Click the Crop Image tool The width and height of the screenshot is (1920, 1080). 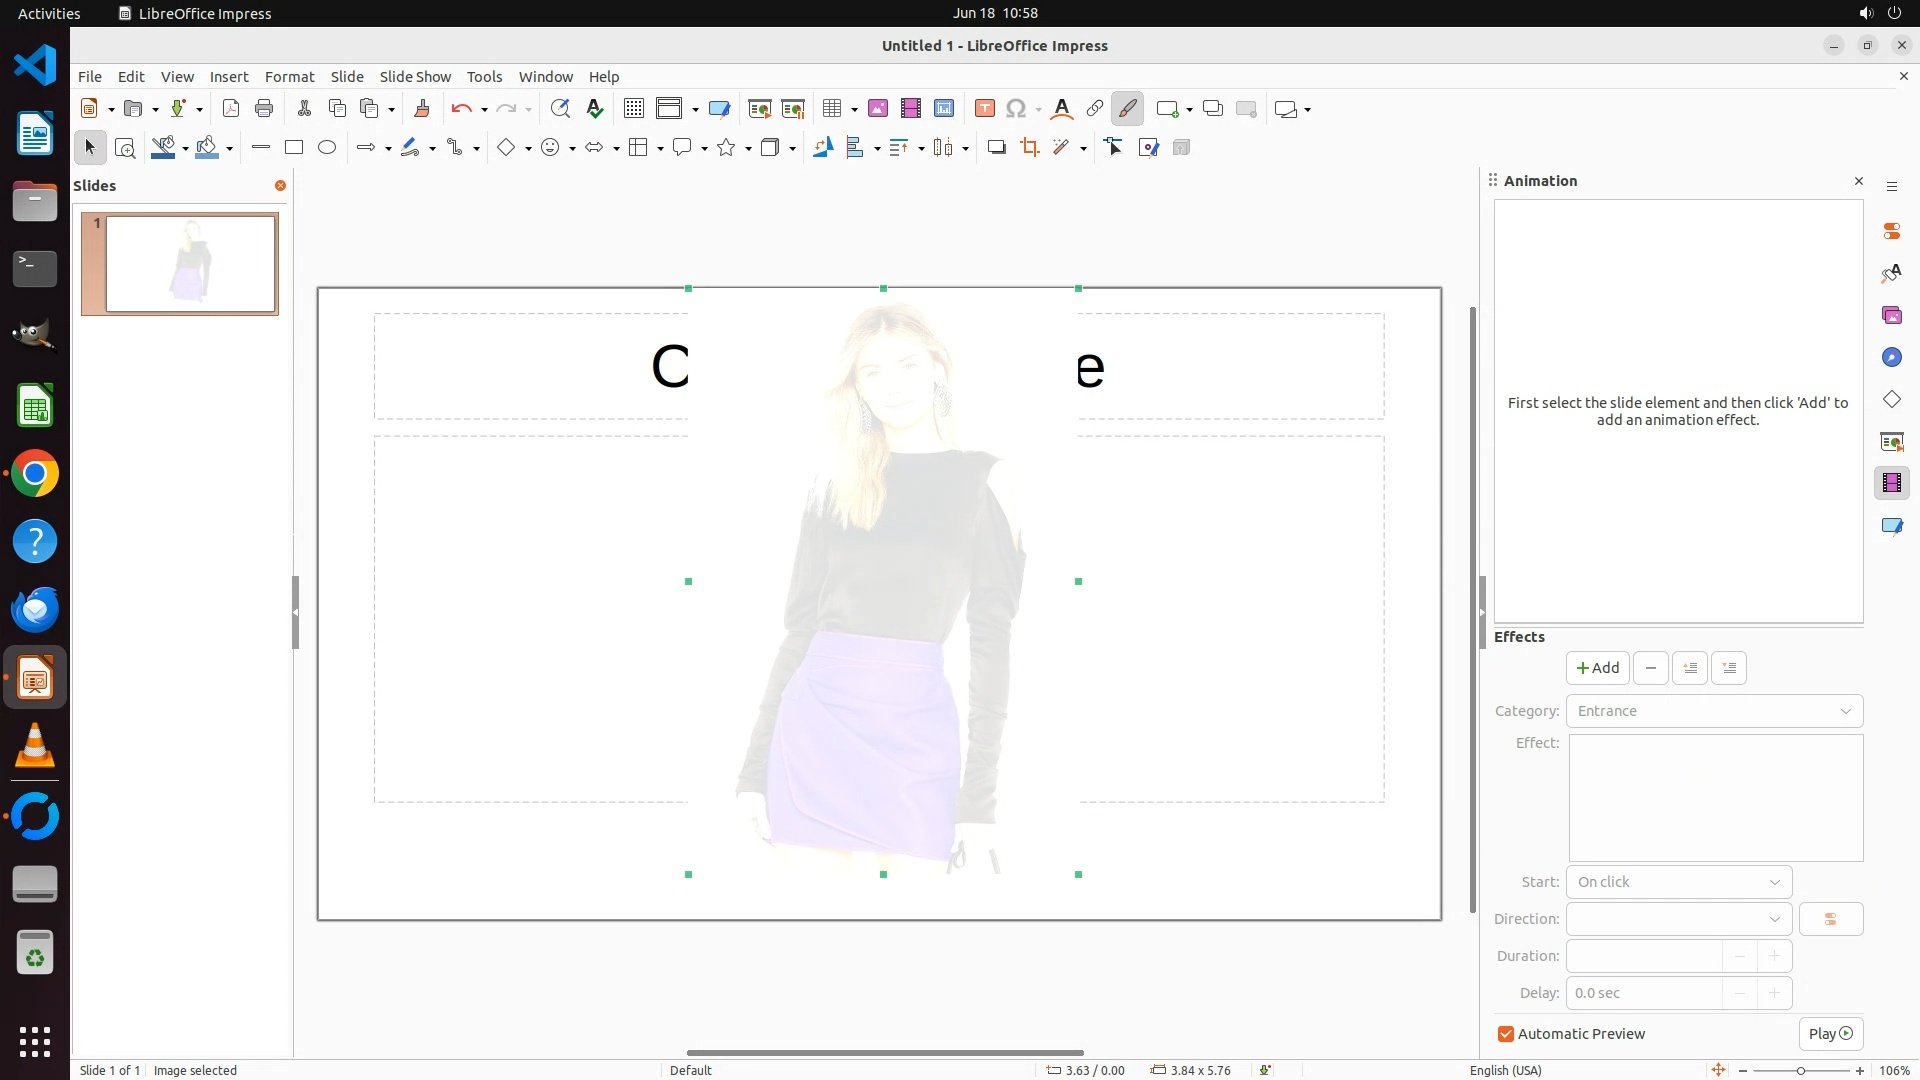[x=1029, y=148]
